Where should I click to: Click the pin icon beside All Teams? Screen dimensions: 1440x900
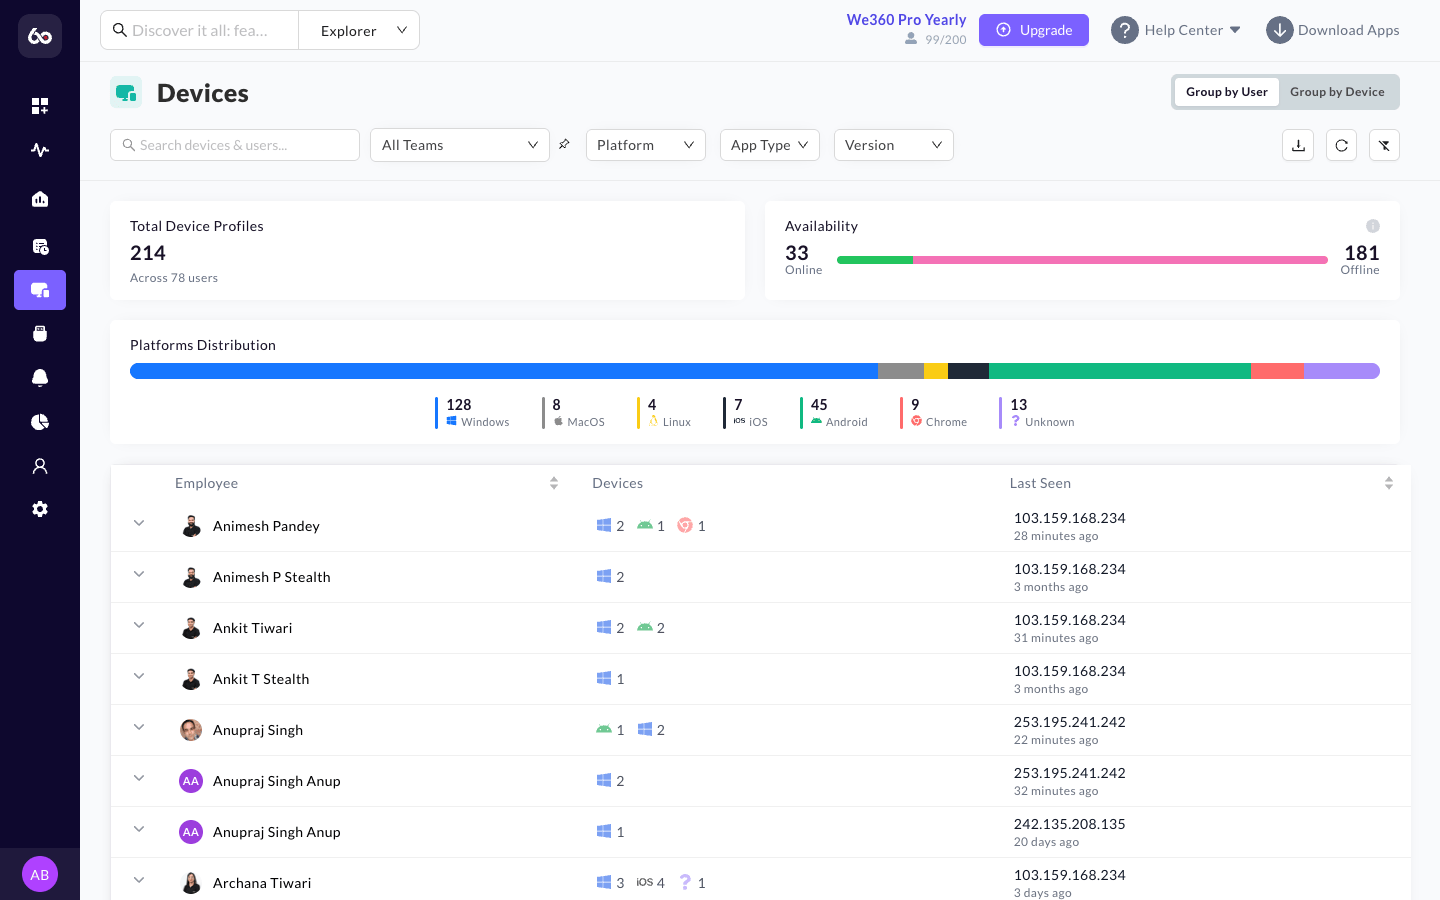(x=564, y=145)
